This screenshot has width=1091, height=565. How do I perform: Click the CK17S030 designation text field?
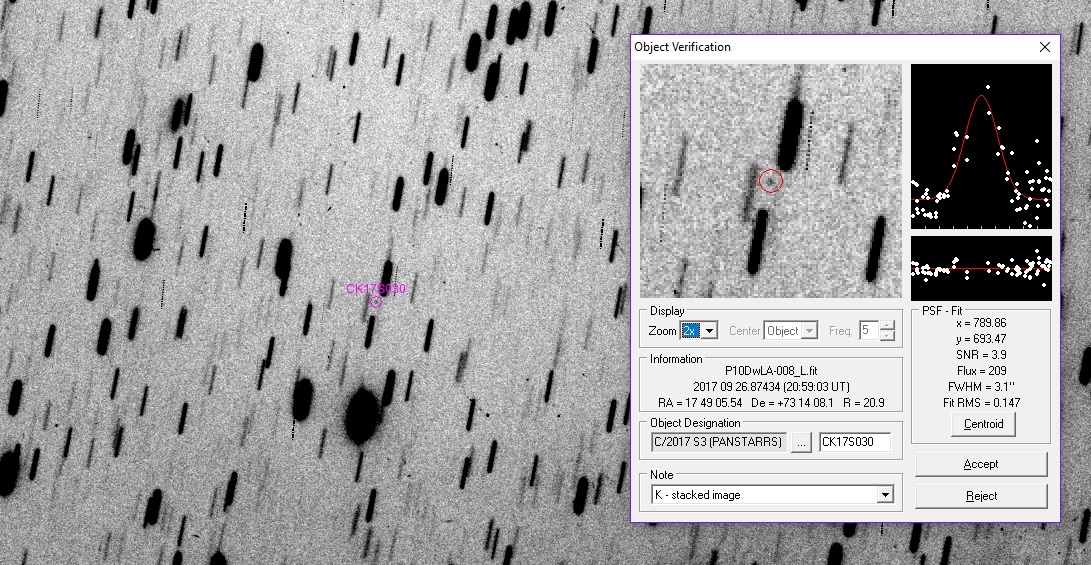pyautogui.click(x=854, y=442)
